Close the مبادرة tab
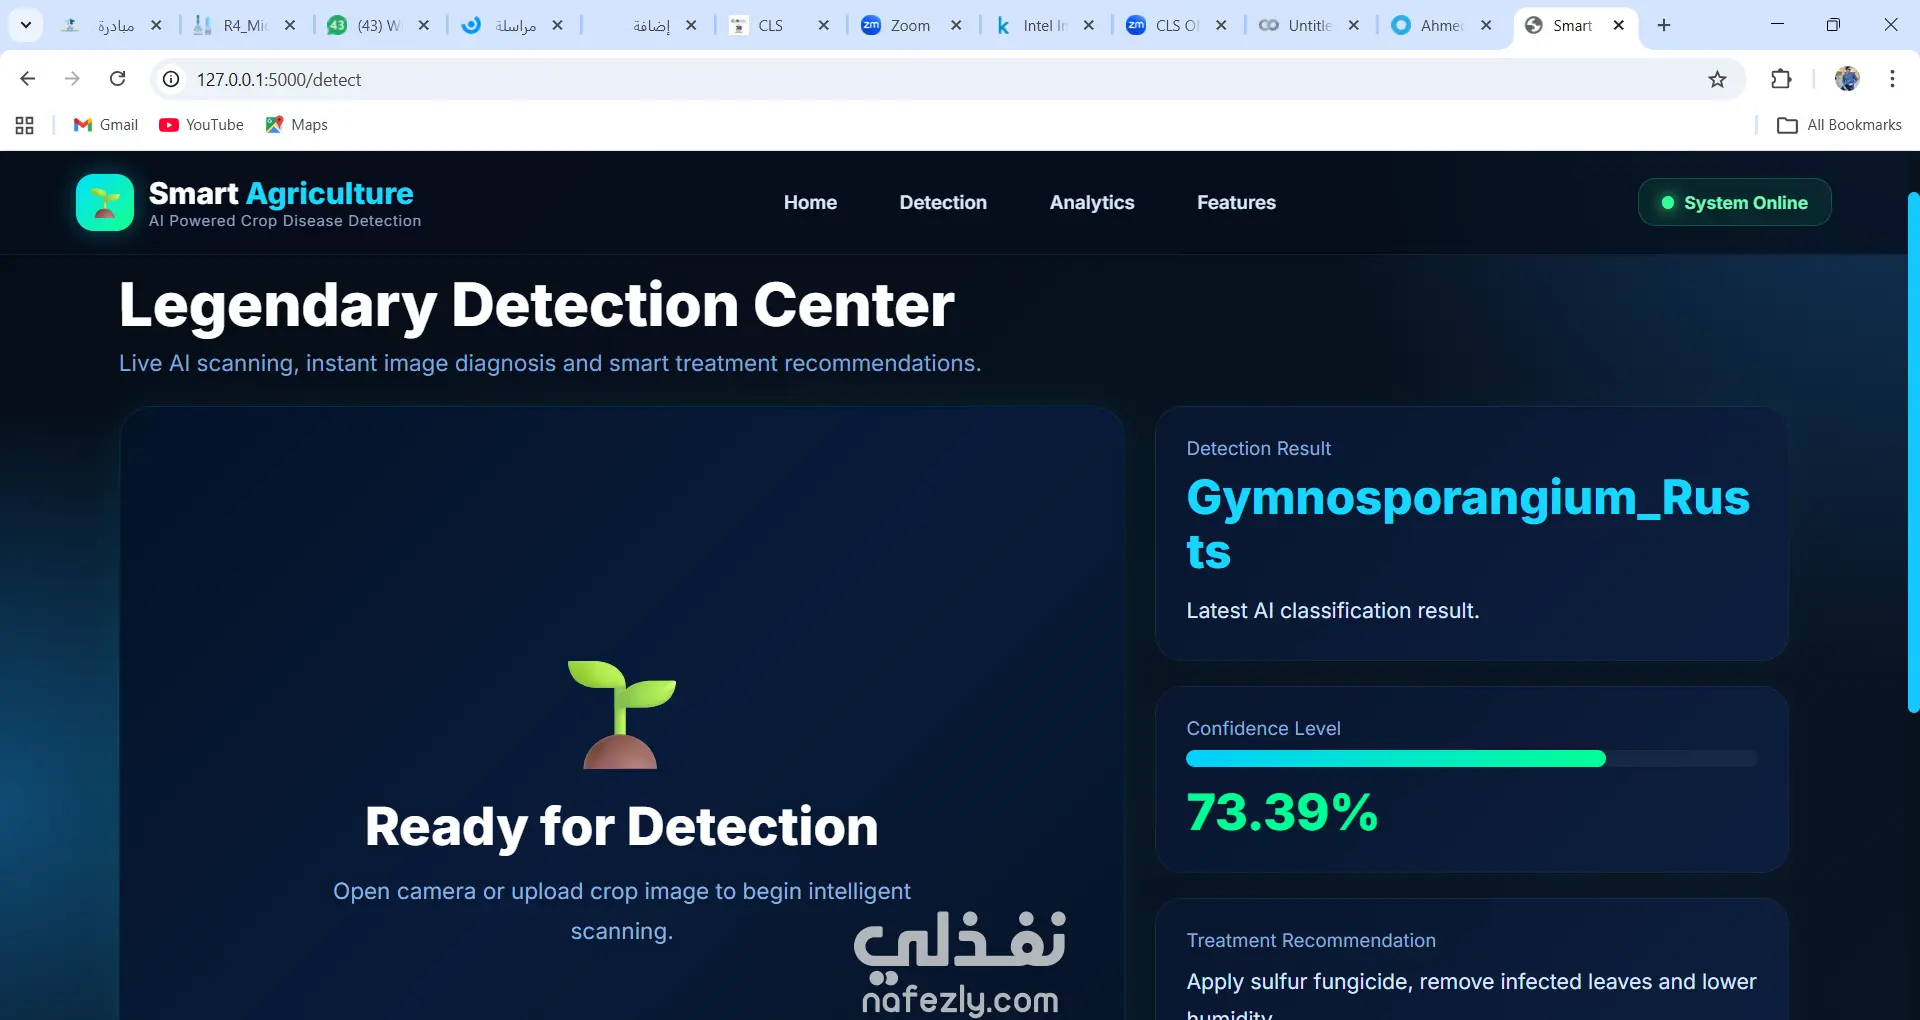The width and height of the screenshot is (1920, 1020). click(156, 25)
